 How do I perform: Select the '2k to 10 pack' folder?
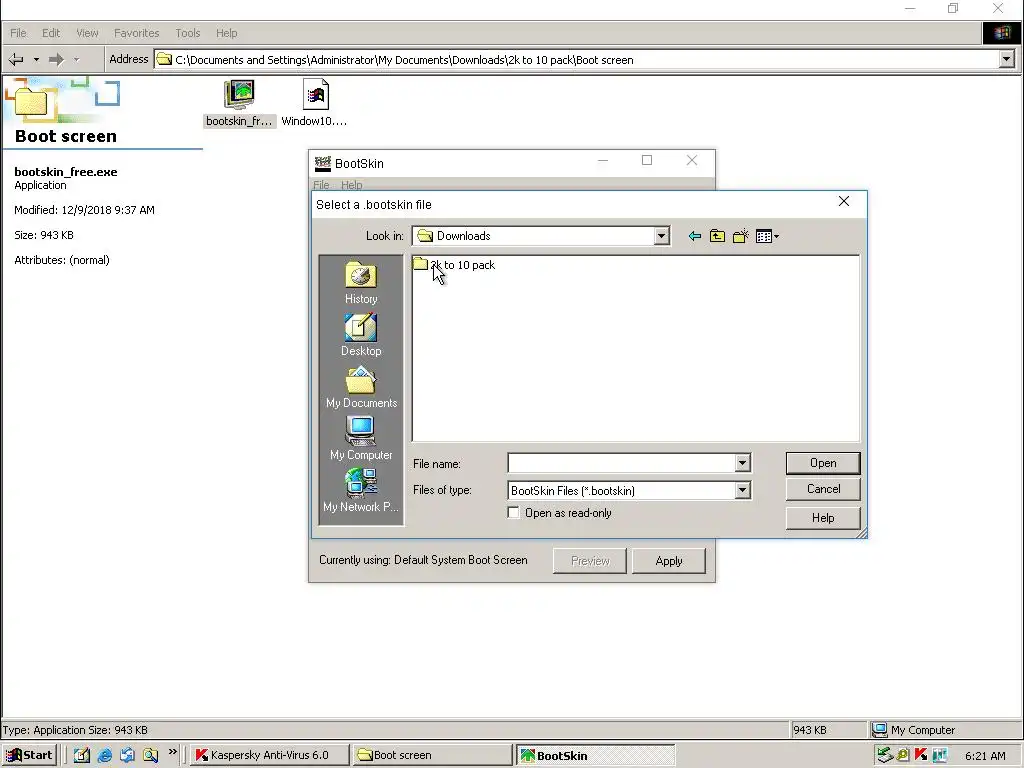point(454,264)
